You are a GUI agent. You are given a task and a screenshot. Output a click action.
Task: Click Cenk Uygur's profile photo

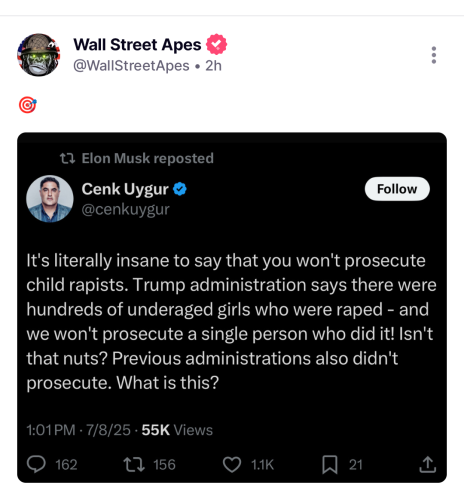[50, 199]
